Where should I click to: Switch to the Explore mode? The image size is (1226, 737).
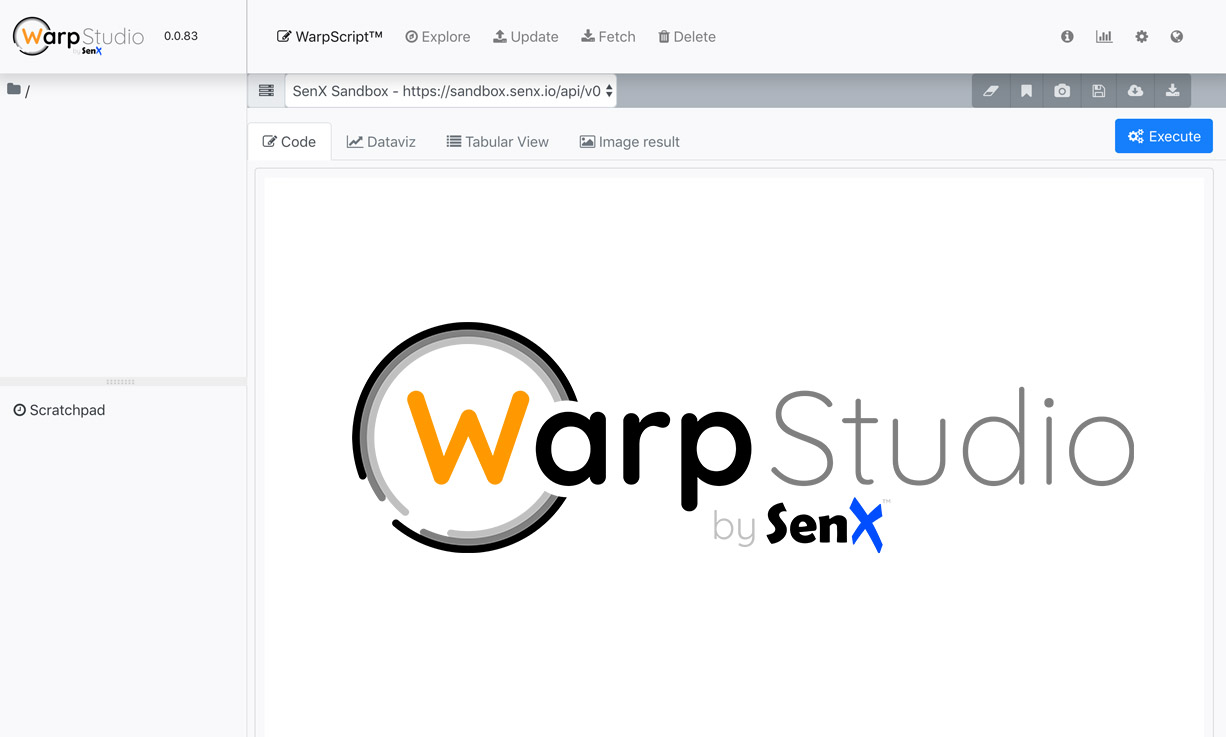point(437,37)
